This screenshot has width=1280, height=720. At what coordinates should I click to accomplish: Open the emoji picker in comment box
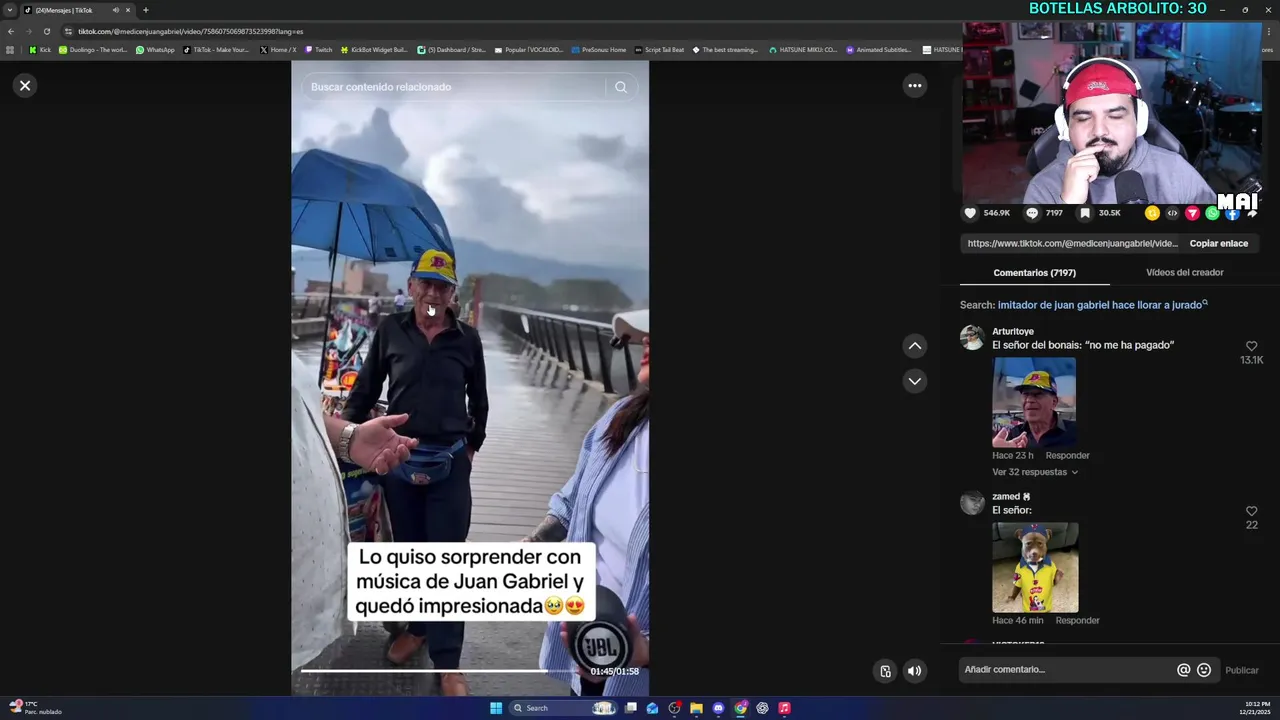(1204, 670)
